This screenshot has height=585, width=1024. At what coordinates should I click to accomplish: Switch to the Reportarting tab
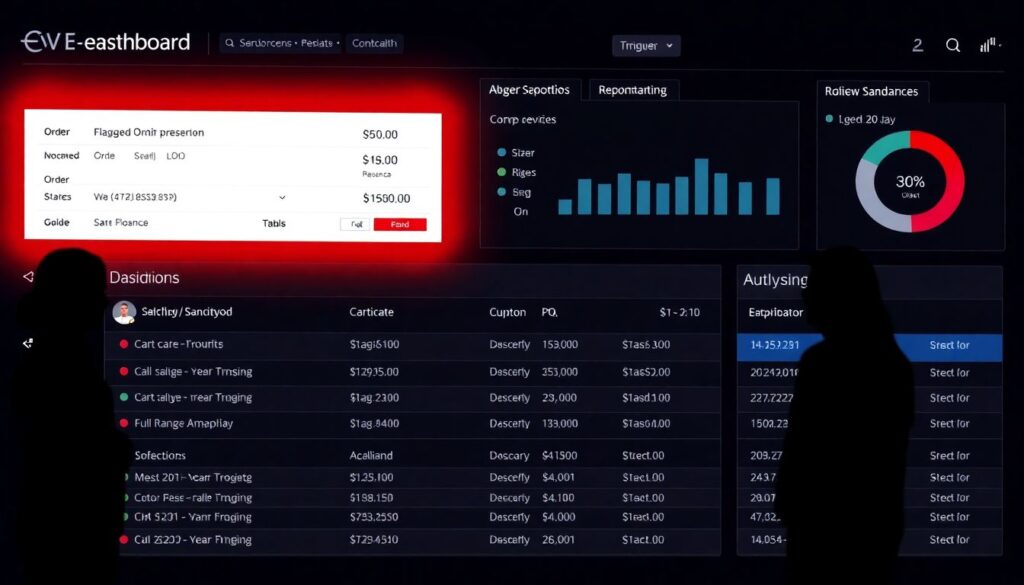pos(632,90)
